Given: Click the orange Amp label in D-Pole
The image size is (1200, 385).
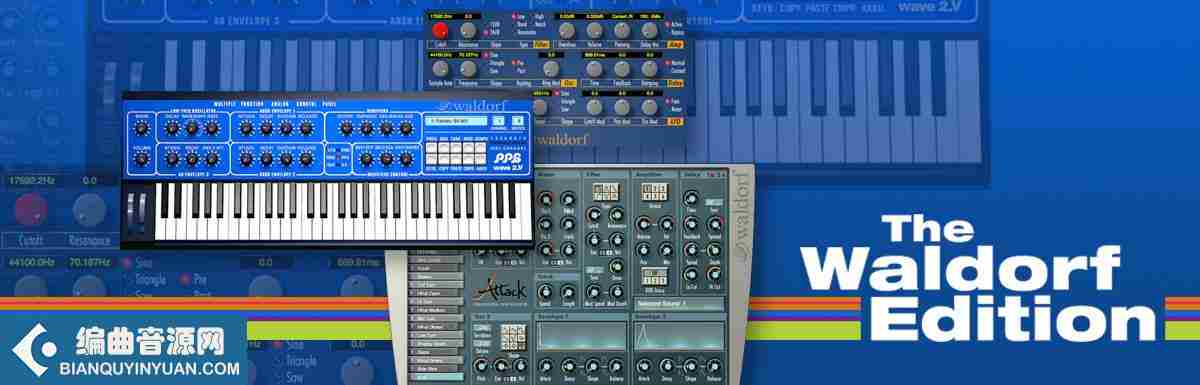Looking at the screenshot, I should coord(676,44).
